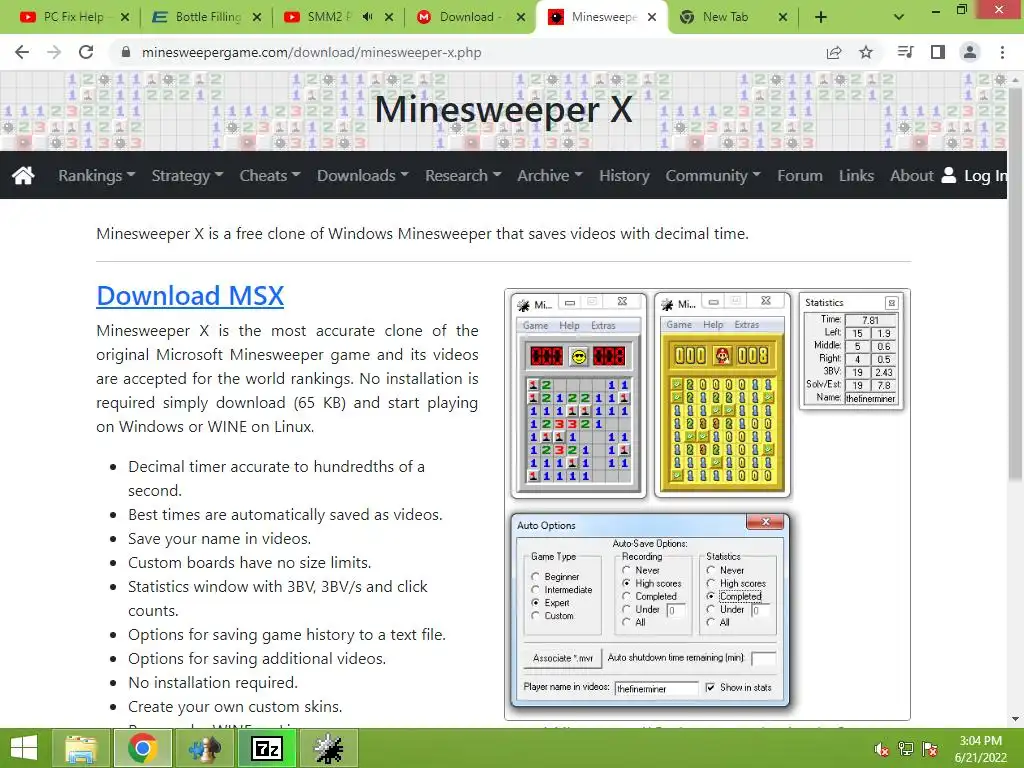This screenshot has width=1024, height=768.
Task: Open the tab search chevron
Action: click(x=899, y=18)
